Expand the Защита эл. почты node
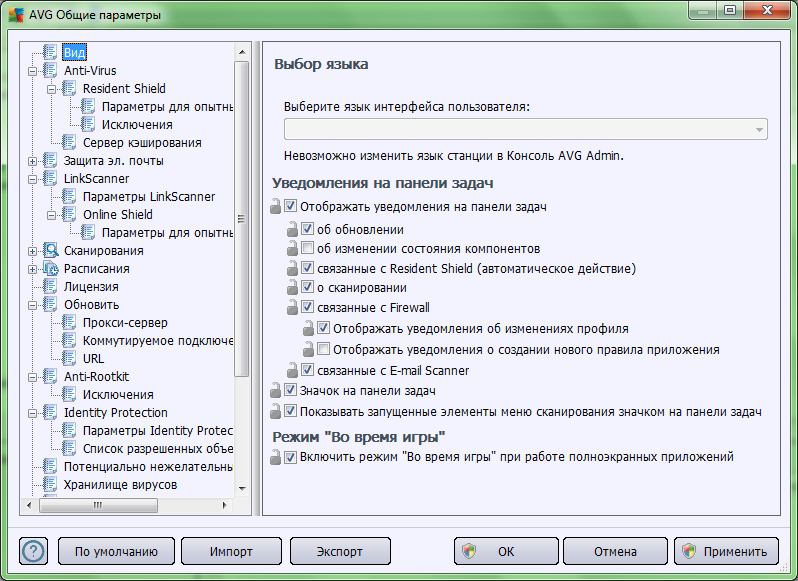 [33, 161]
